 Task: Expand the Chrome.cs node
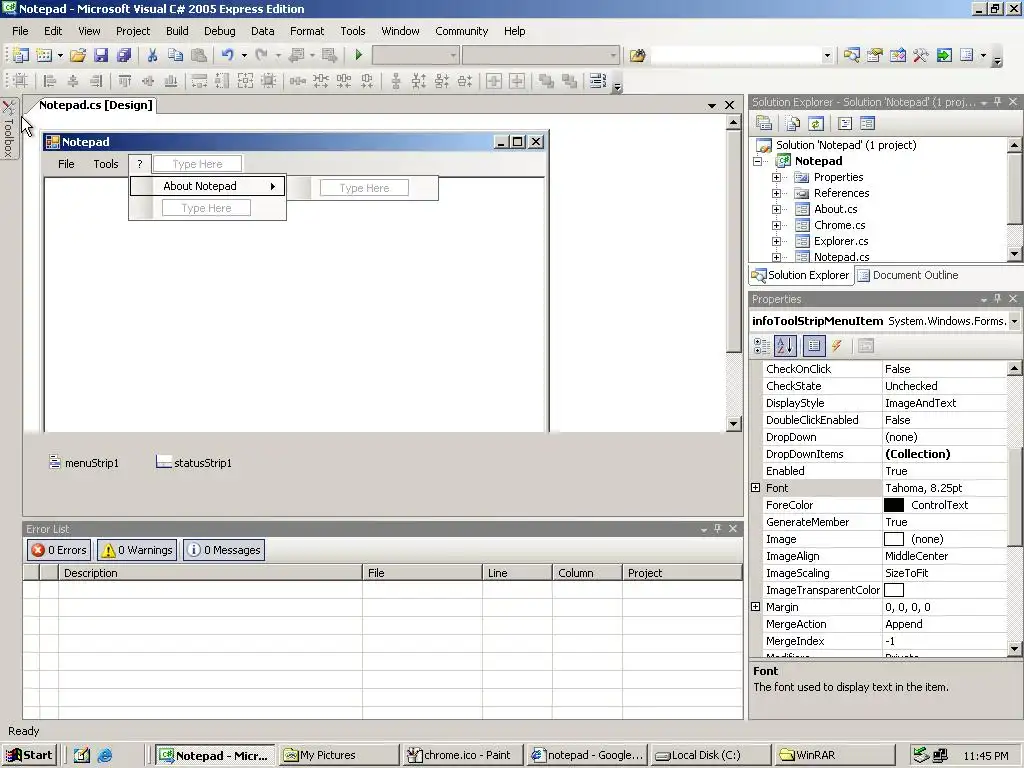tap(776, 225)
